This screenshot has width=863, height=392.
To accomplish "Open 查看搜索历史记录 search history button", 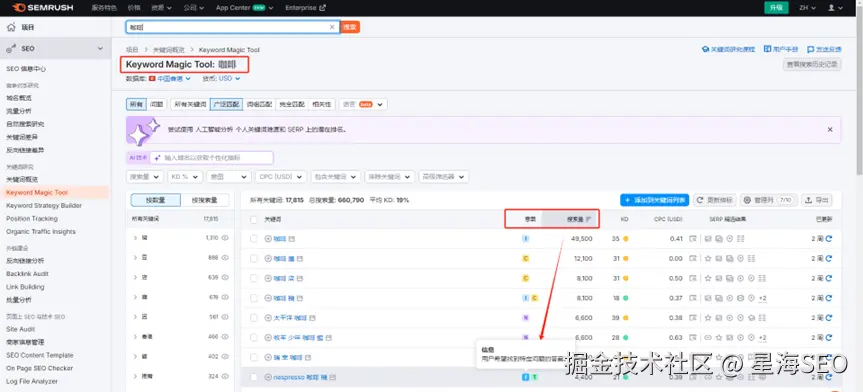I will pyautogui.click(x=812, y=64).
